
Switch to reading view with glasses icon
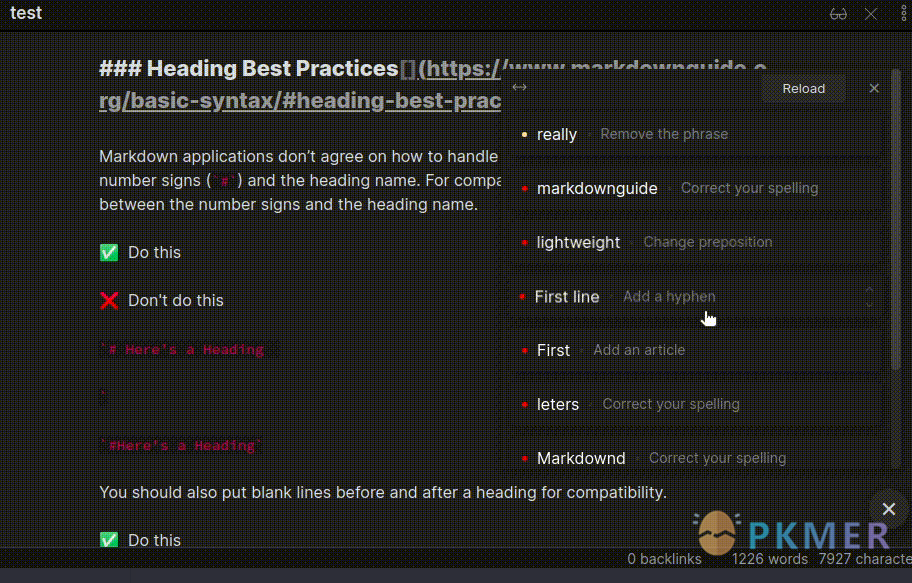pyautogui.click(x=838, y=14)
